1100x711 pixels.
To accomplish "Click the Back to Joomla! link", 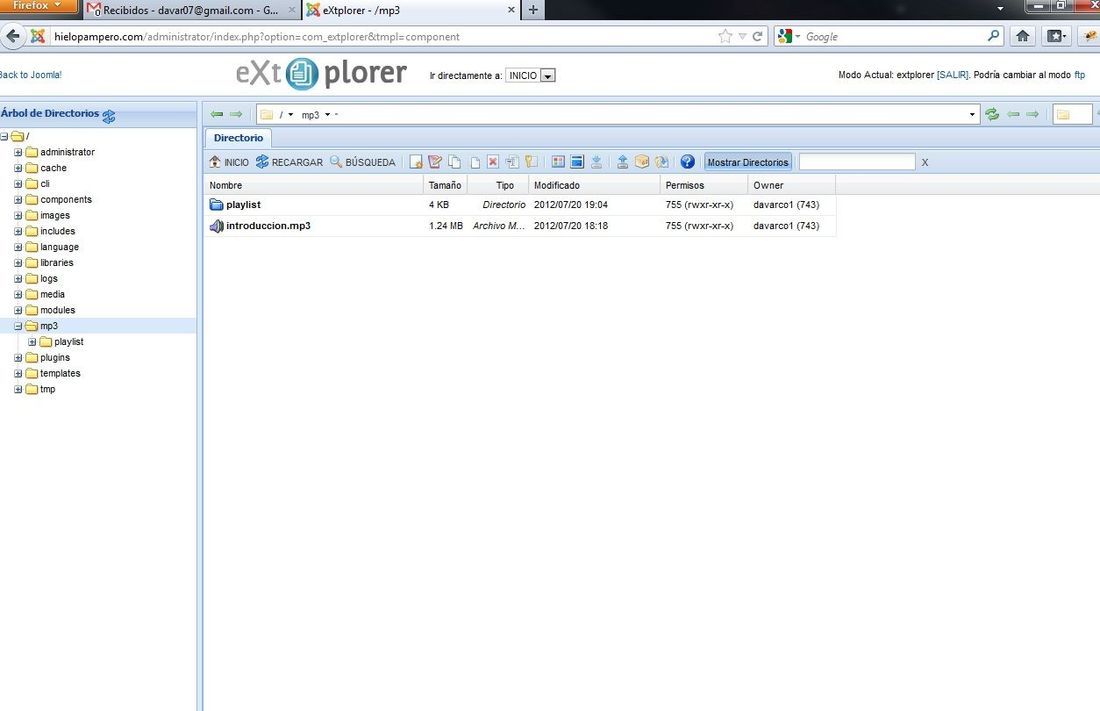I will 31,74.
